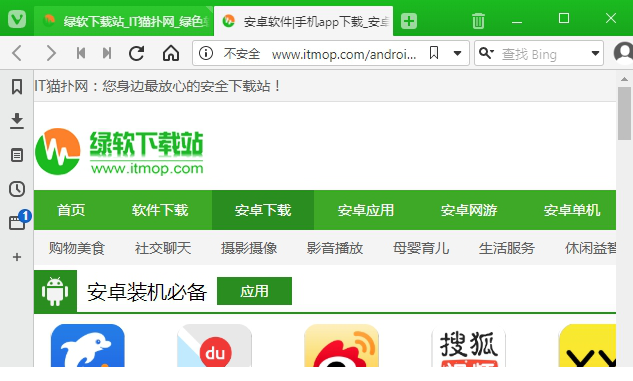Click the address bar URL field

[x=344, y=54]
